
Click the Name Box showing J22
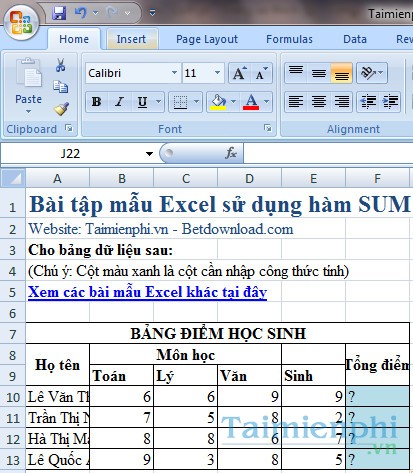(x=71, y=154)
